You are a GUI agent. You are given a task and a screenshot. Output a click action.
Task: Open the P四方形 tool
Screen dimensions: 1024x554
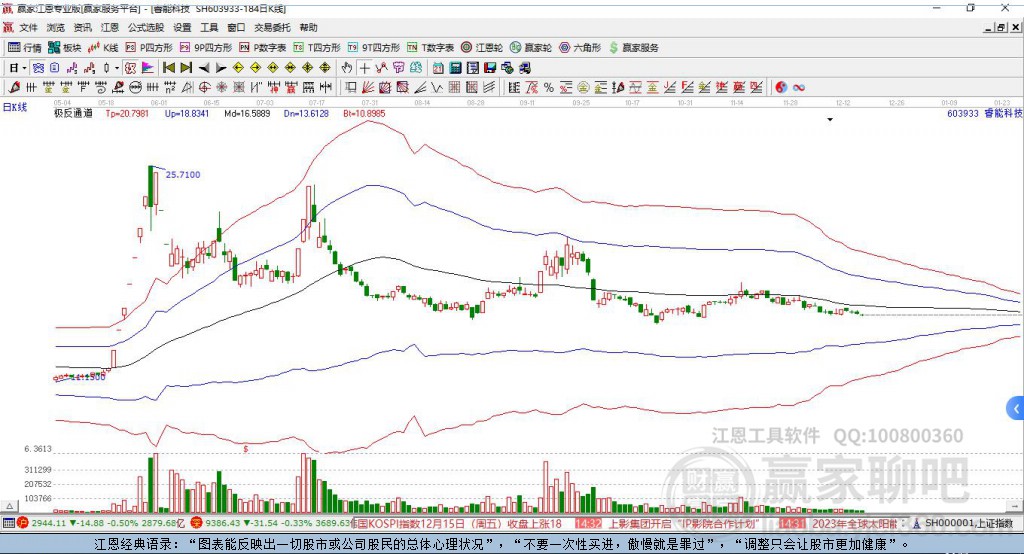click(149, 48)
